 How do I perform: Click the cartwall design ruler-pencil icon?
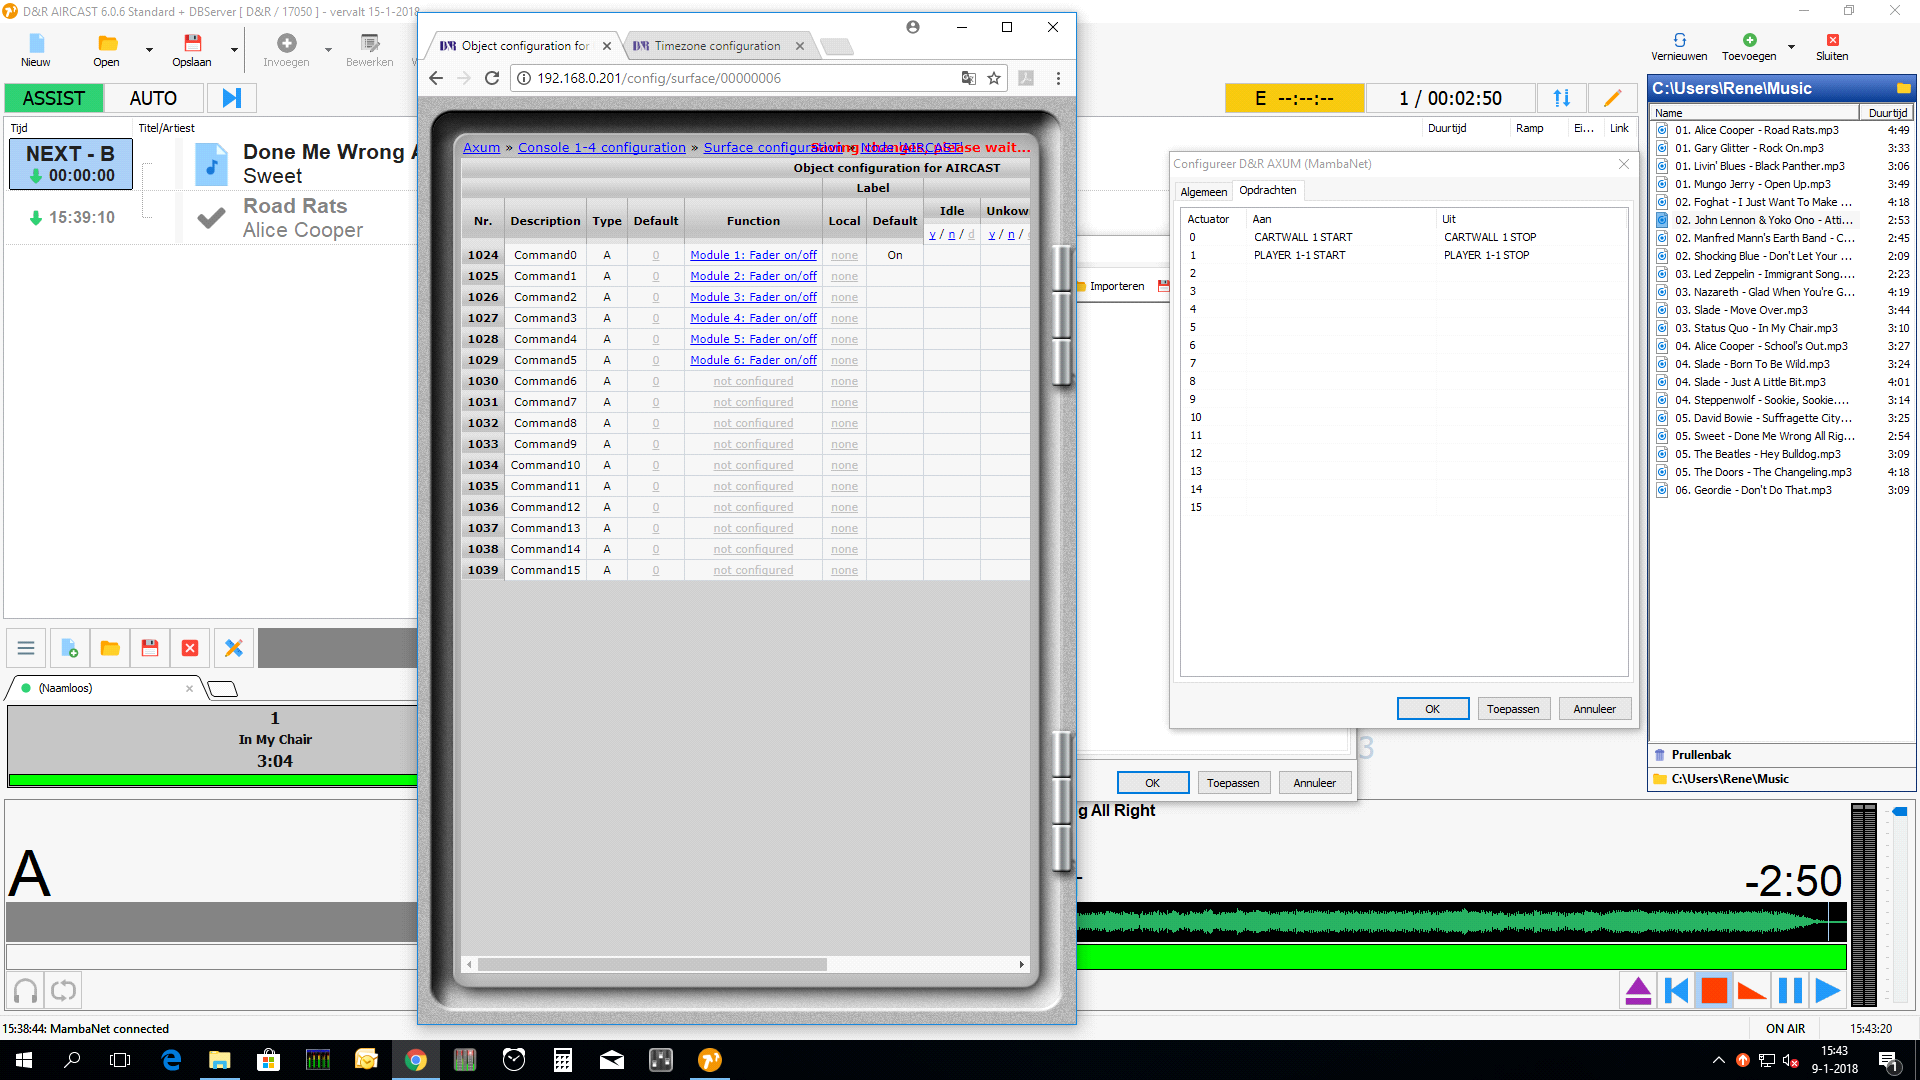(233, 648)
